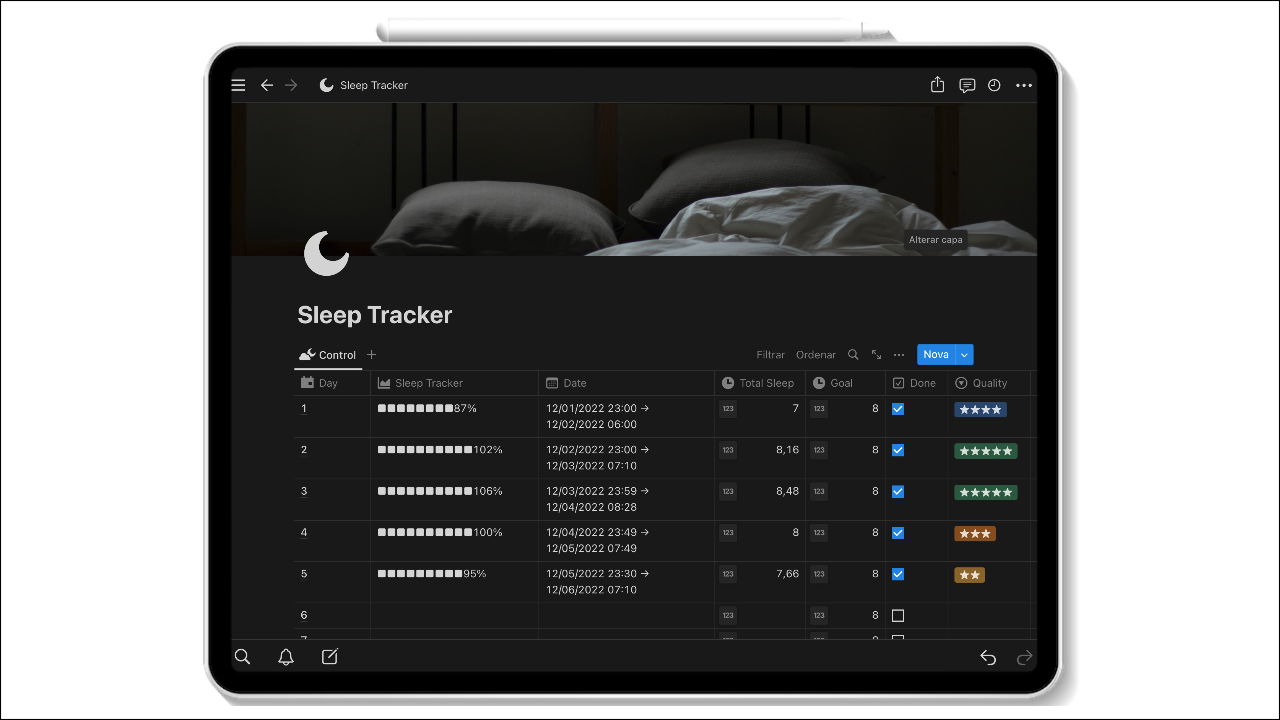Viewport: 1280px width, 720px height.
Task: Switch to the Control view tab
Action: [328, 354]
